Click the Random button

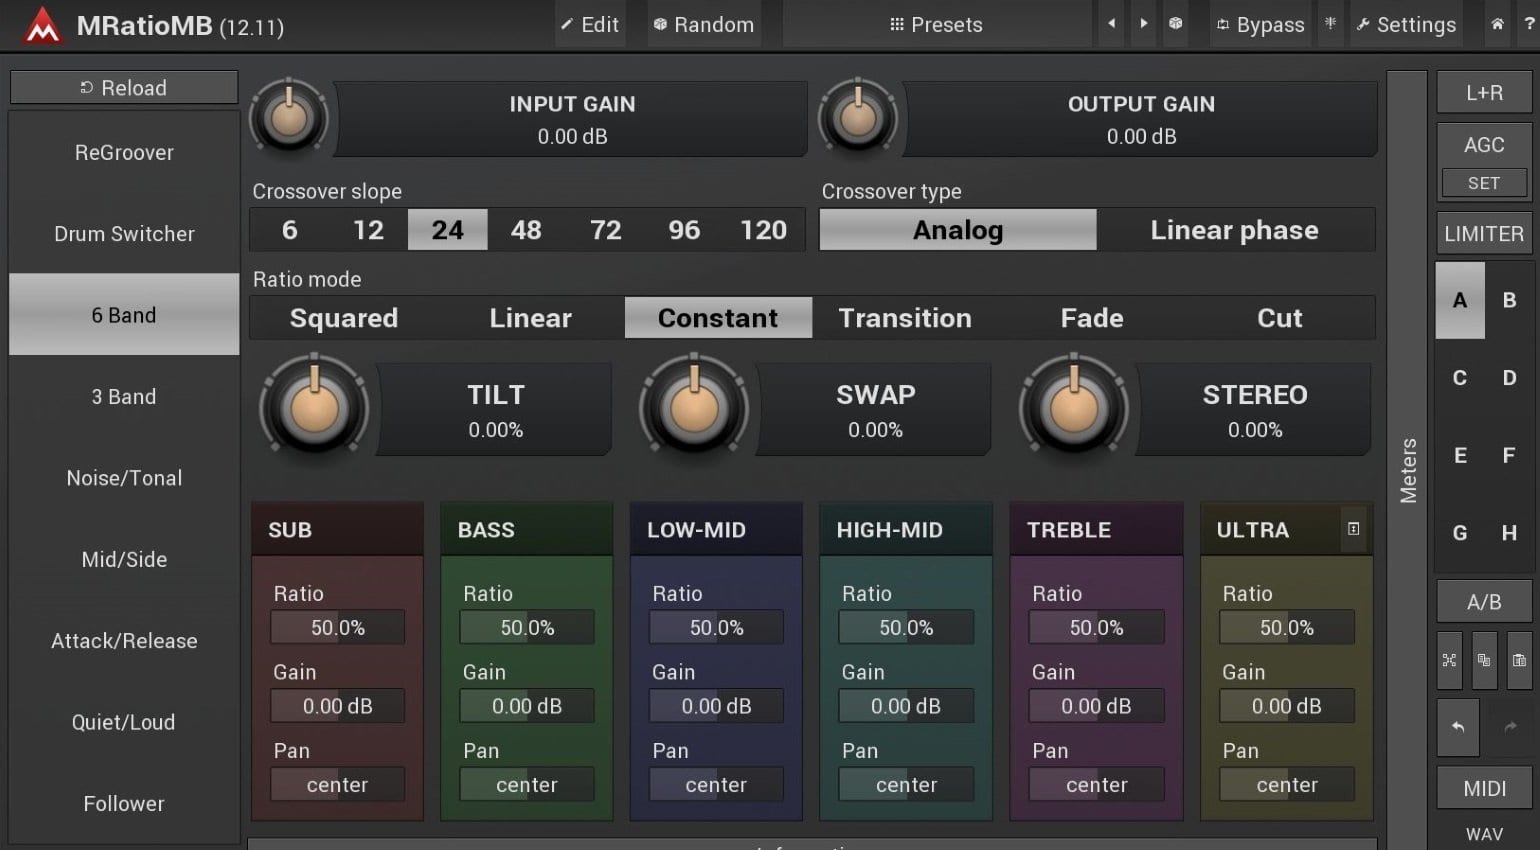coord(703,24)
